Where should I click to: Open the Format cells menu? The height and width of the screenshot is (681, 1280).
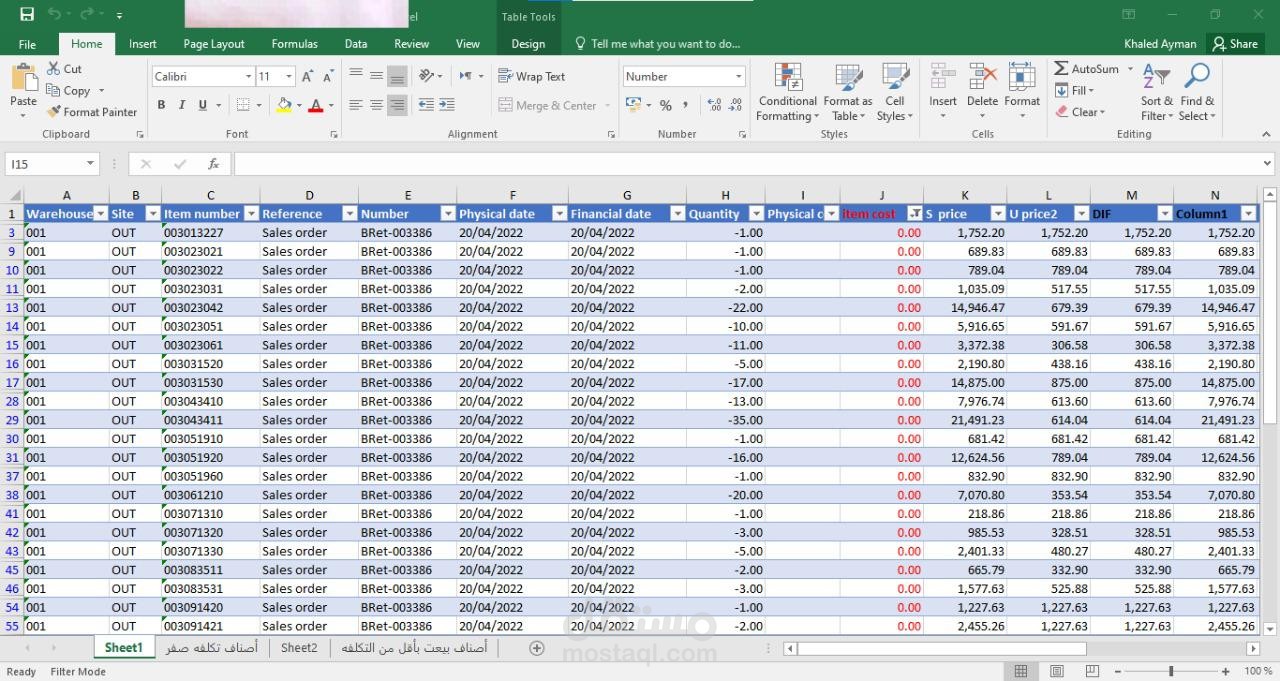click(x=1022, y=92)
